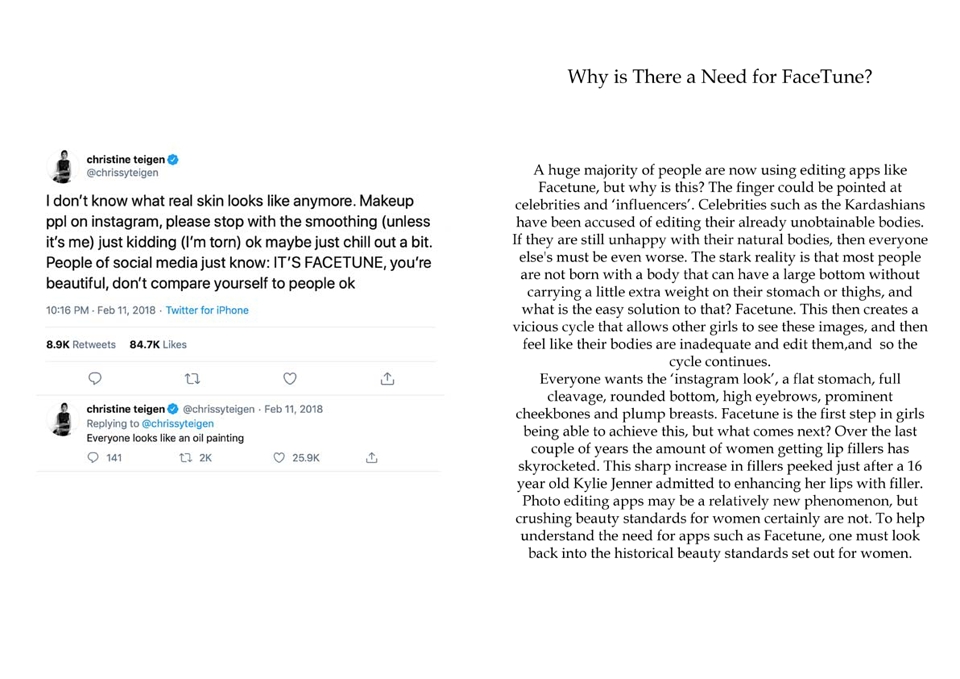Click the 'christine teigen' name on main tweet
This screenshot has width=960, height=679.
(126, 159)
